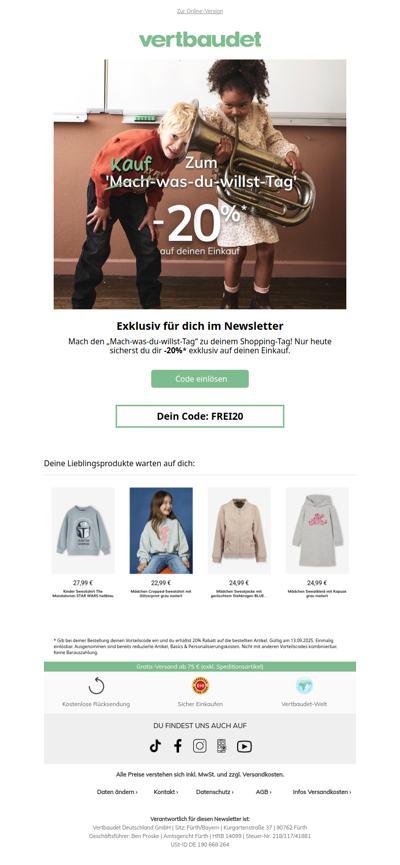Open the grey hooded sweat dress thumbnail
The height and width of the screenshot is (865, 400).
[x=317, y=531]
